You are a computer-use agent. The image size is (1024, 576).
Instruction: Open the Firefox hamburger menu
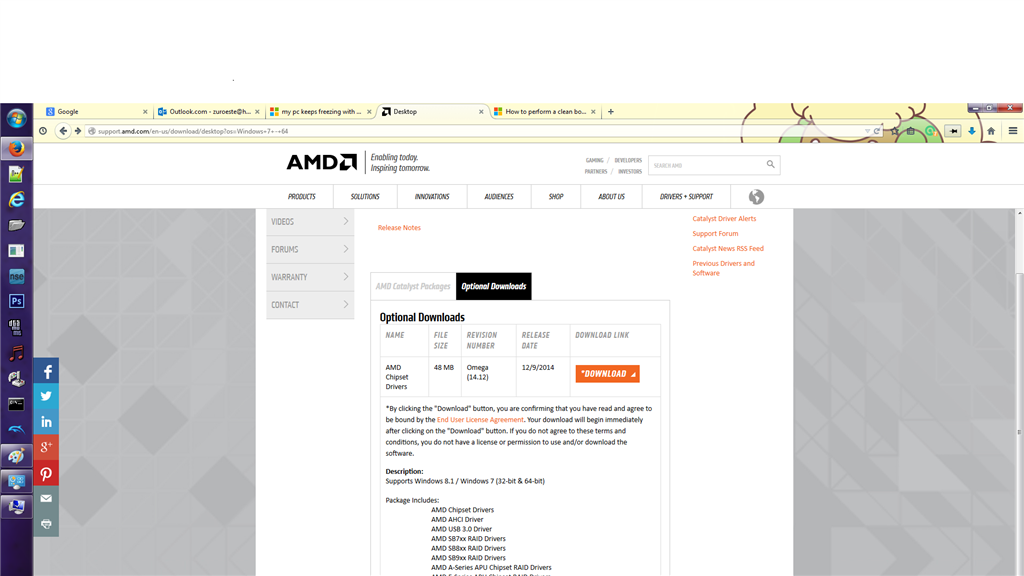point(1013,131)
